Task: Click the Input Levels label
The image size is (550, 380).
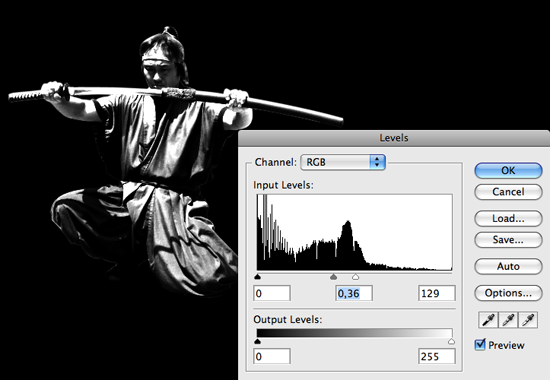Action: click(283, 185)
